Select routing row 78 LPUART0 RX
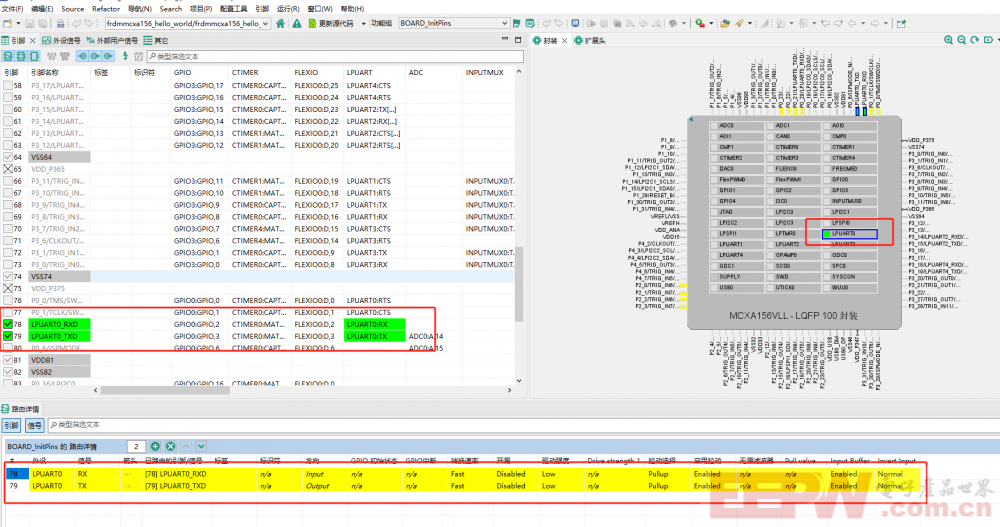 (463, 474)
